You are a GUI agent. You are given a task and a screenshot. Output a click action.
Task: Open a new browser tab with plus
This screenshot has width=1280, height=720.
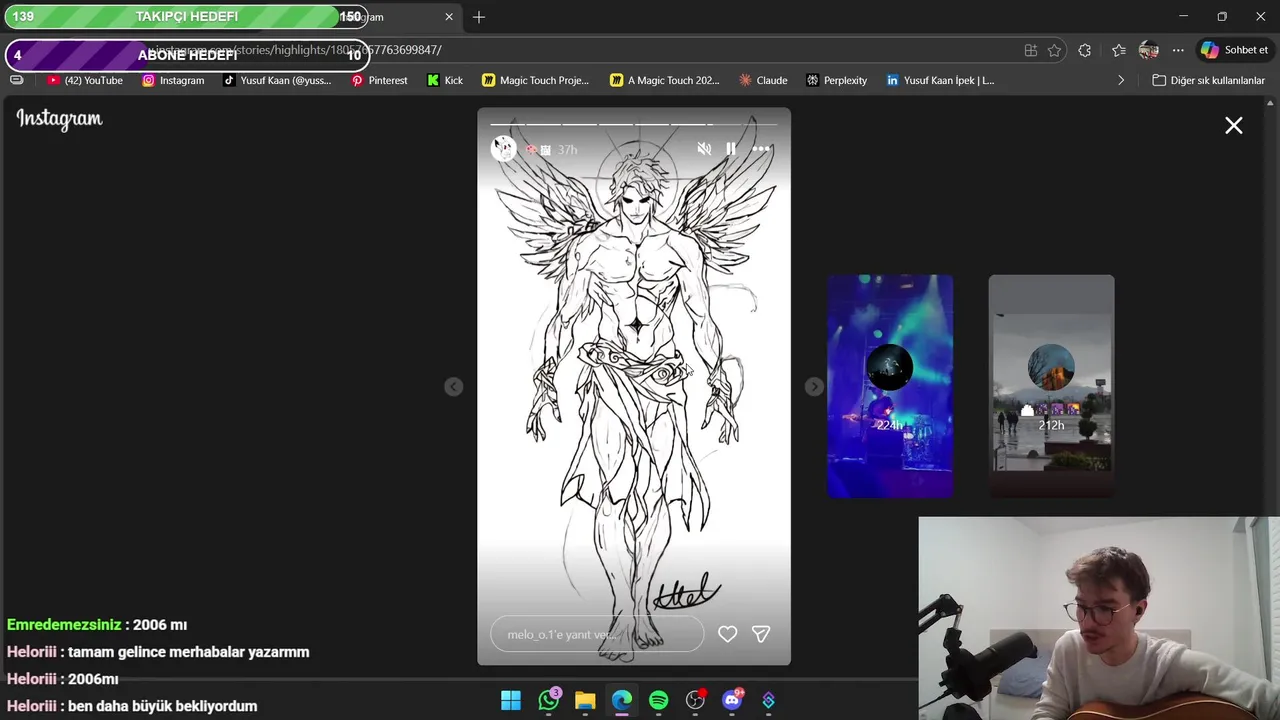pyautogui.click(x=479, y=17)
